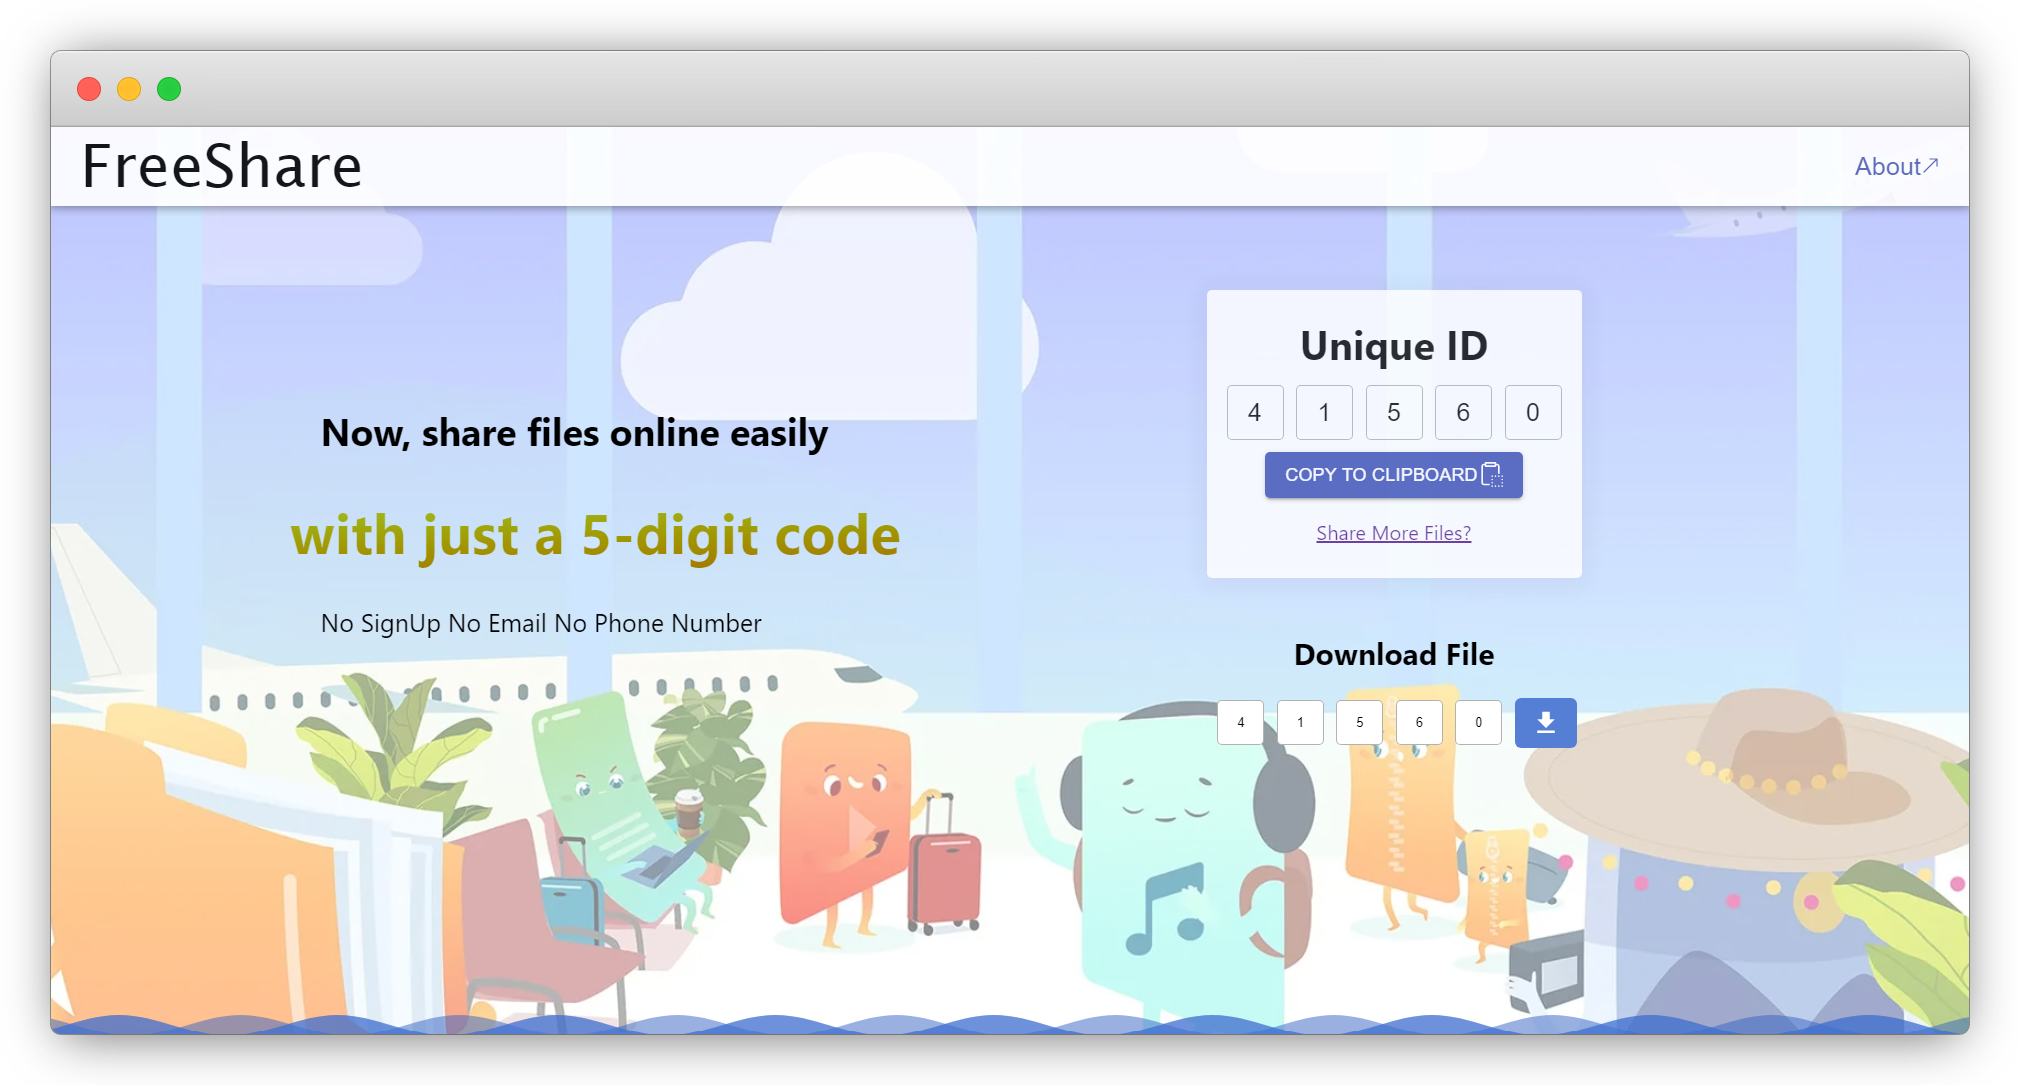Screen dimensions: 2020x1085
Task: Click the blue download arrow button
Action: click(1545, 722)
